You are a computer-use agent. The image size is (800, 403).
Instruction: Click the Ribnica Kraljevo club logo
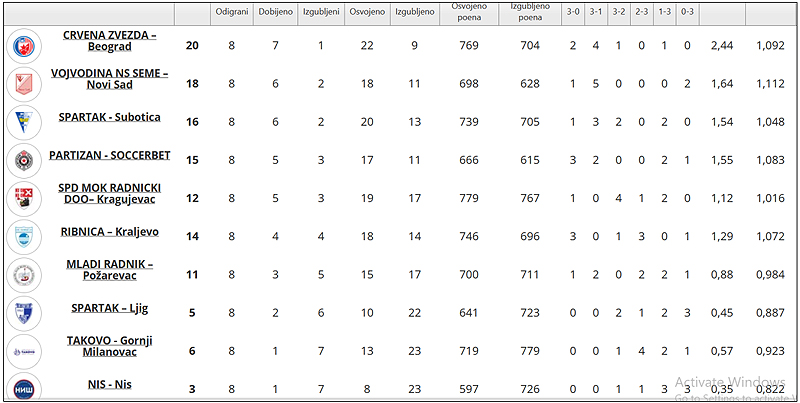click(x=22, y=235)
